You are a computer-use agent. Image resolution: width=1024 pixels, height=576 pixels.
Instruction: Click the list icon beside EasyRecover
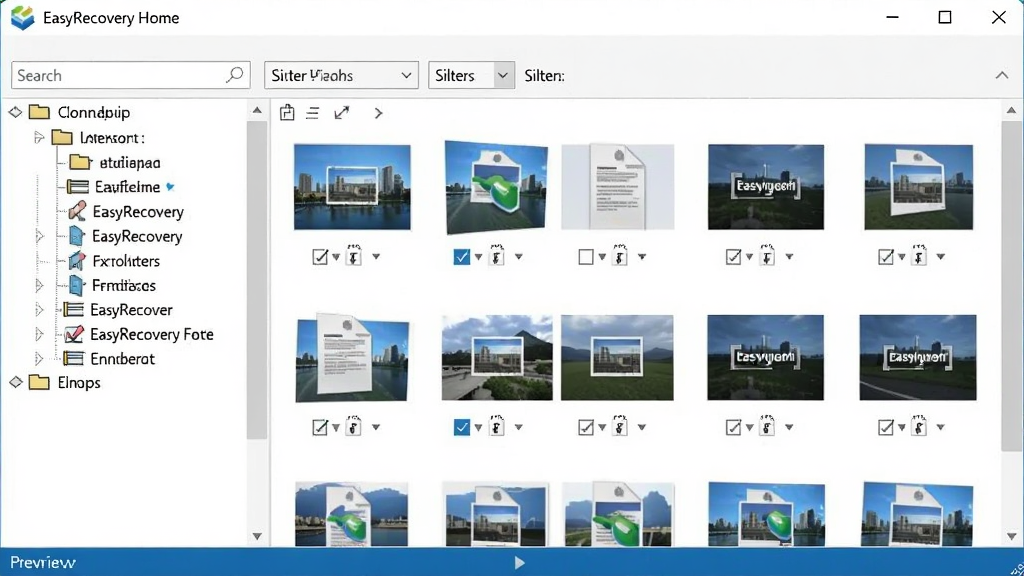pyautogui.click(x=73, y=310)
